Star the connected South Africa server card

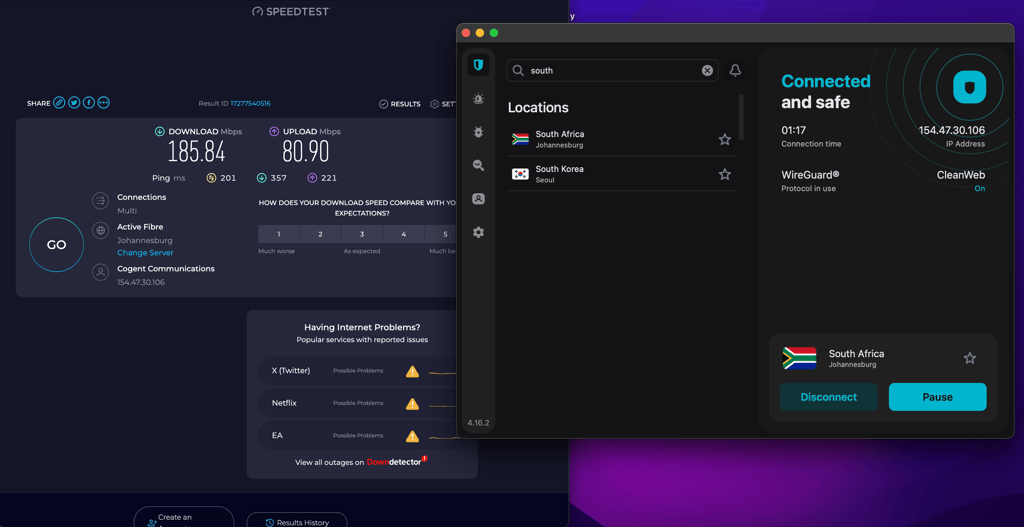pyautogui.click(x=970, y=358)
